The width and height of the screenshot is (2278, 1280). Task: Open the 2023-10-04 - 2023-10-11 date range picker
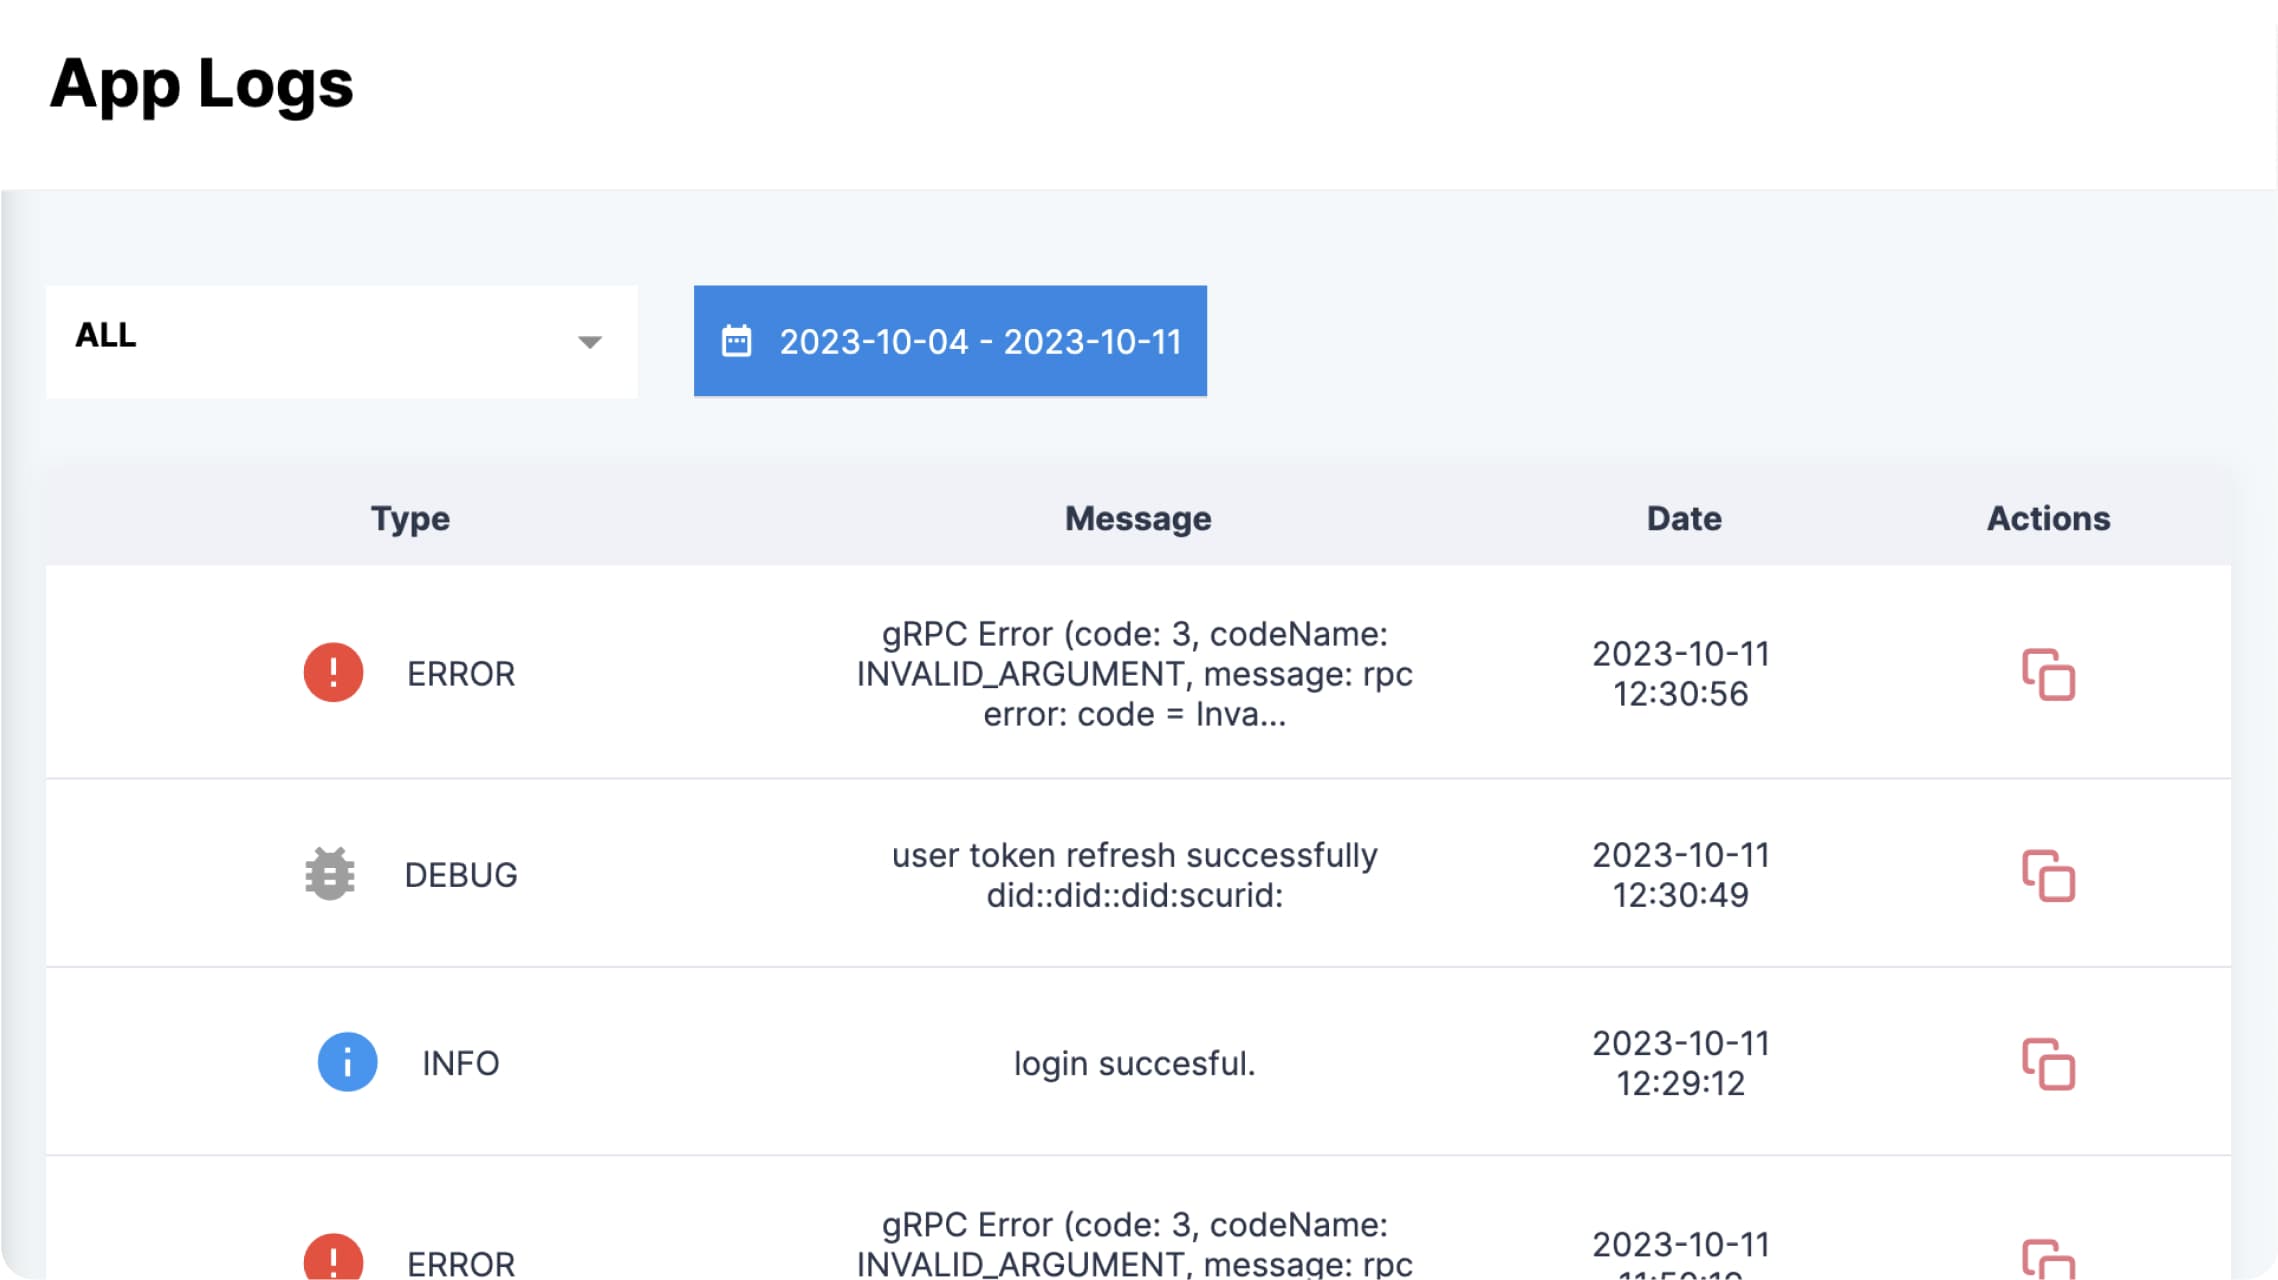950,341
